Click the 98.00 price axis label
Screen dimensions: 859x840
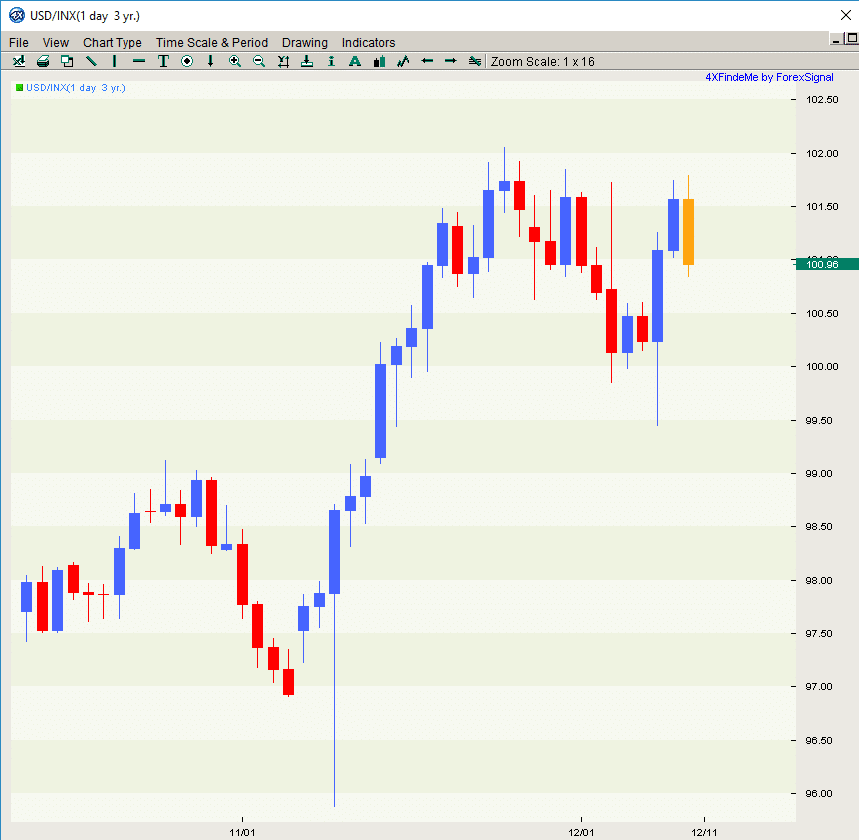(819, 580)
